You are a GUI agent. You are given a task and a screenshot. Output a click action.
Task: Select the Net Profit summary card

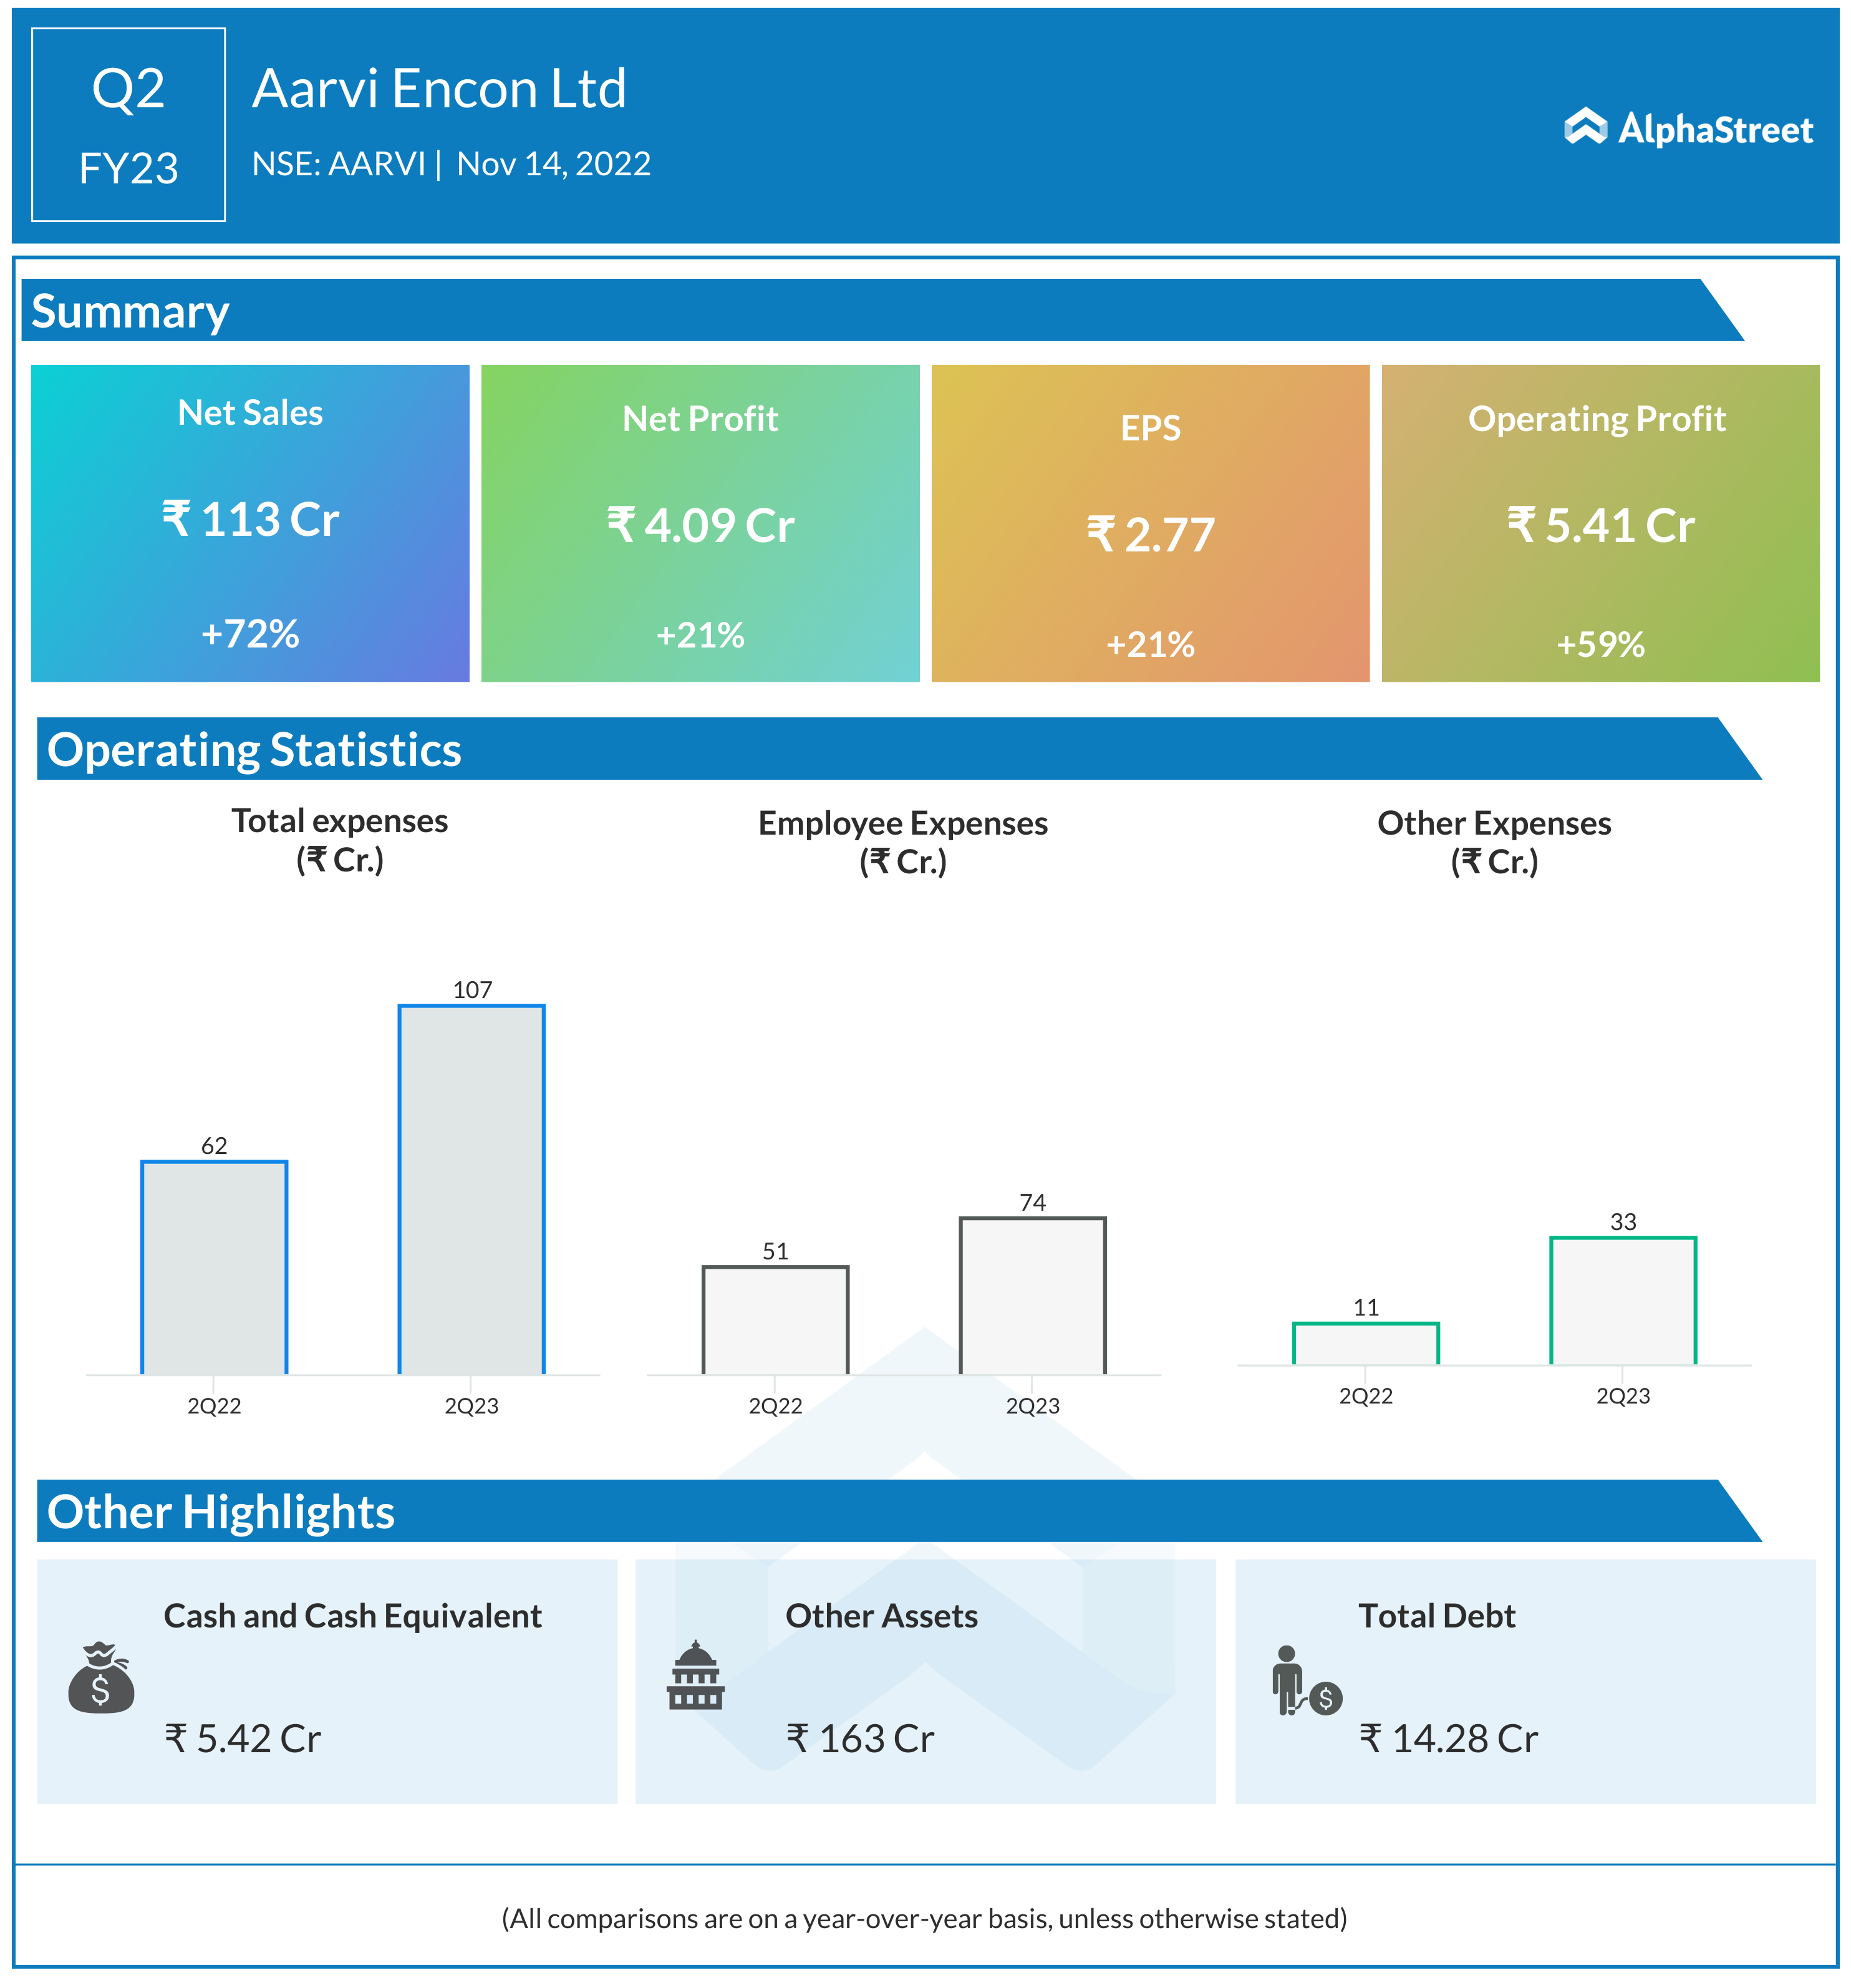click(x=700, y=523)
